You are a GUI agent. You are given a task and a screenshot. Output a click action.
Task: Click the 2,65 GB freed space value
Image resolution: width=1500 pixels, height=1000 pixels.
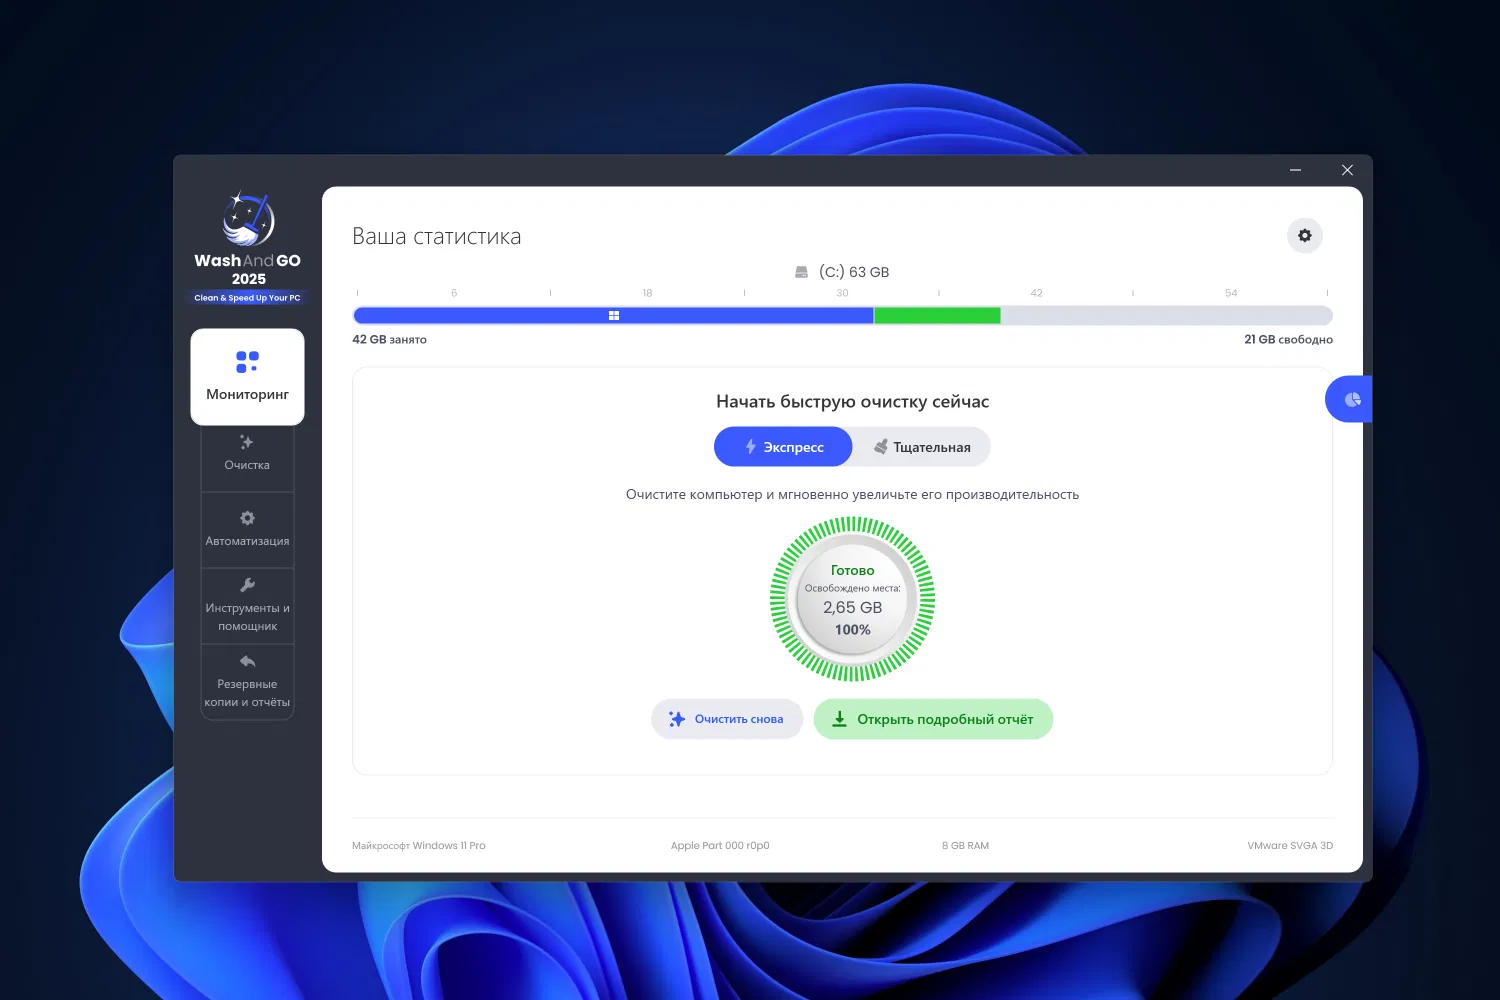coord(852,608)
